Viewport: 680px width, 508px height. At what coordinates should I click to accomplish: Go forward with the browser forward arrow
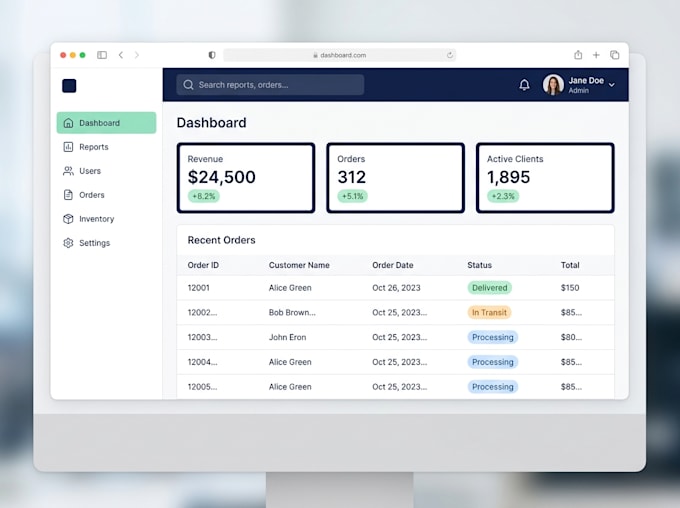click(137, 55)
